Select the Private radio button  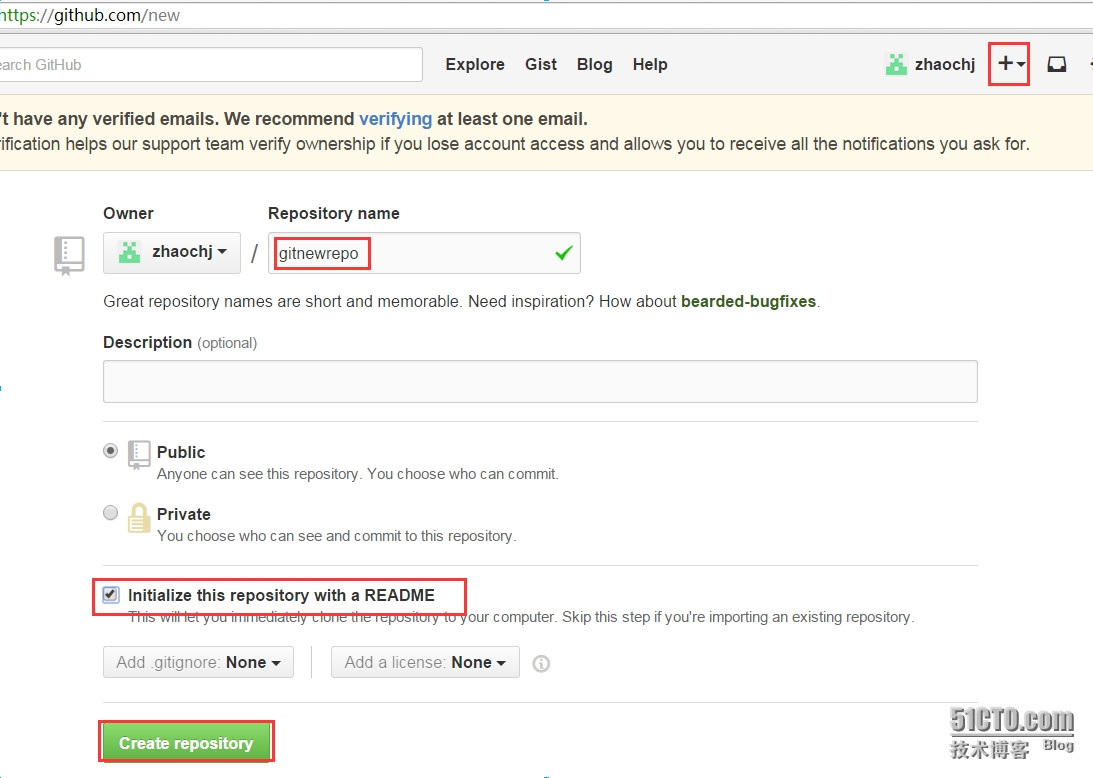(x=110, y=512)
